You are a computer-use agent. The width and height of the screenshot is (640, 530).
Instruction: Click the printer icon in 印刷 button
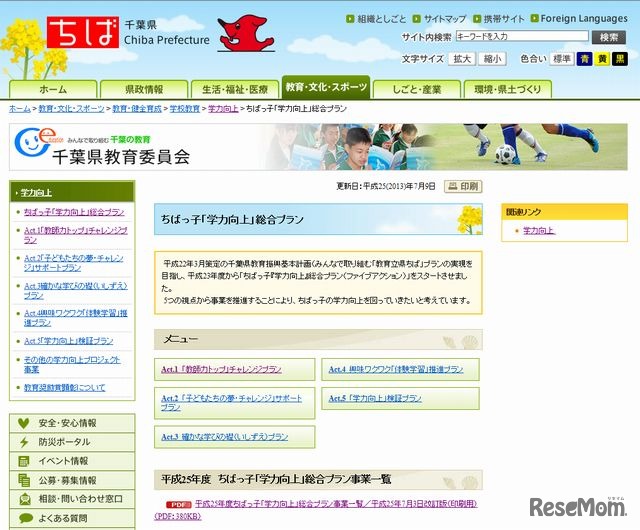click(453, 186)
